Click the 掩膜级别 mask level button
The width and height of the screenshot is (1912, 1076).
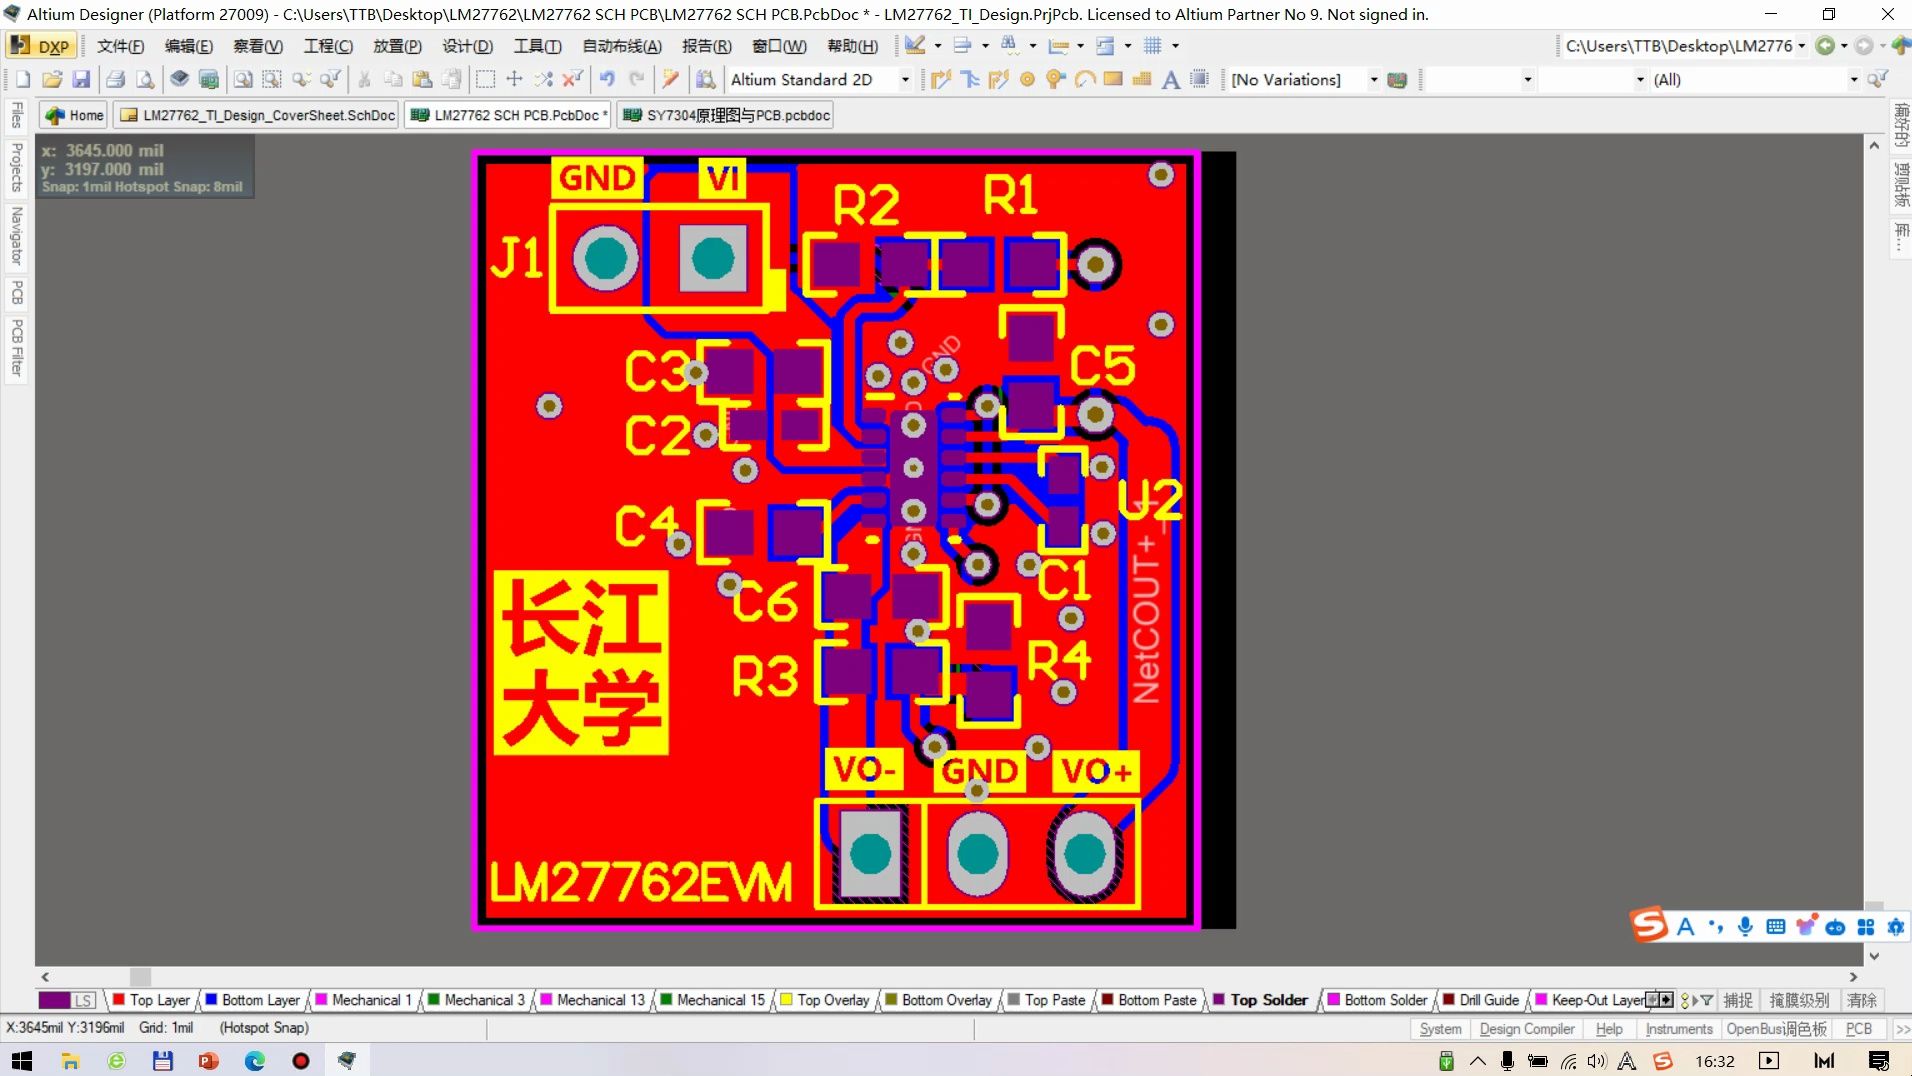pyautogui.click(x=1799, y=1000)
